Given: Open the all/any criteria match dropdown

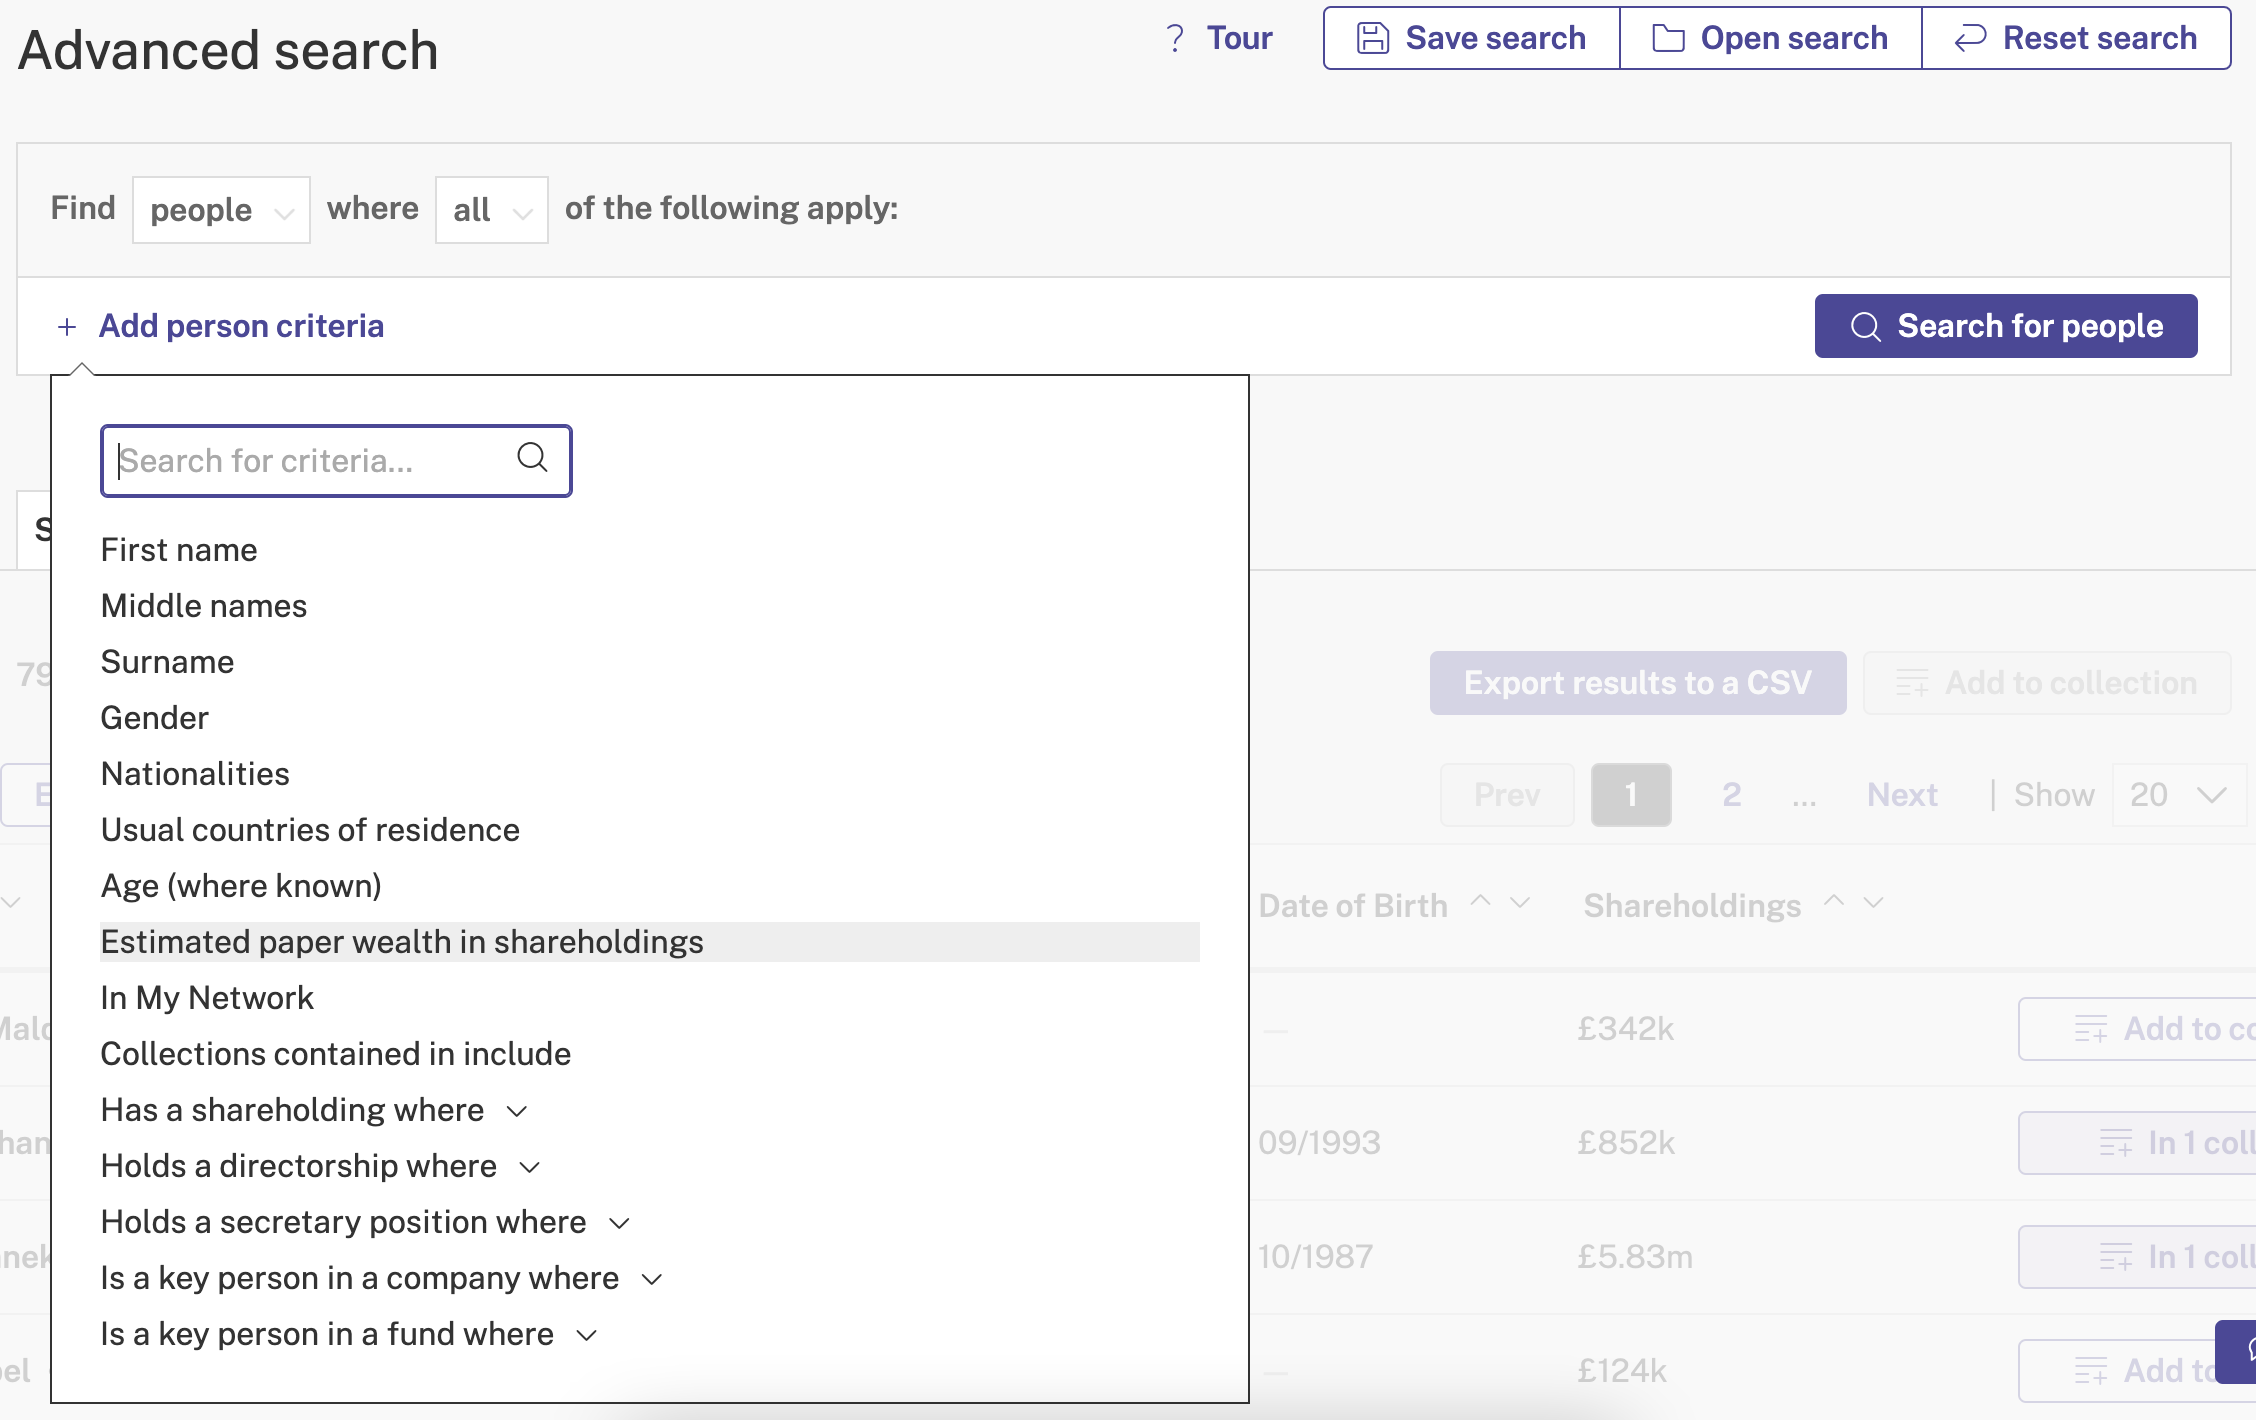Looking at the screenshot, I should 491,209.
